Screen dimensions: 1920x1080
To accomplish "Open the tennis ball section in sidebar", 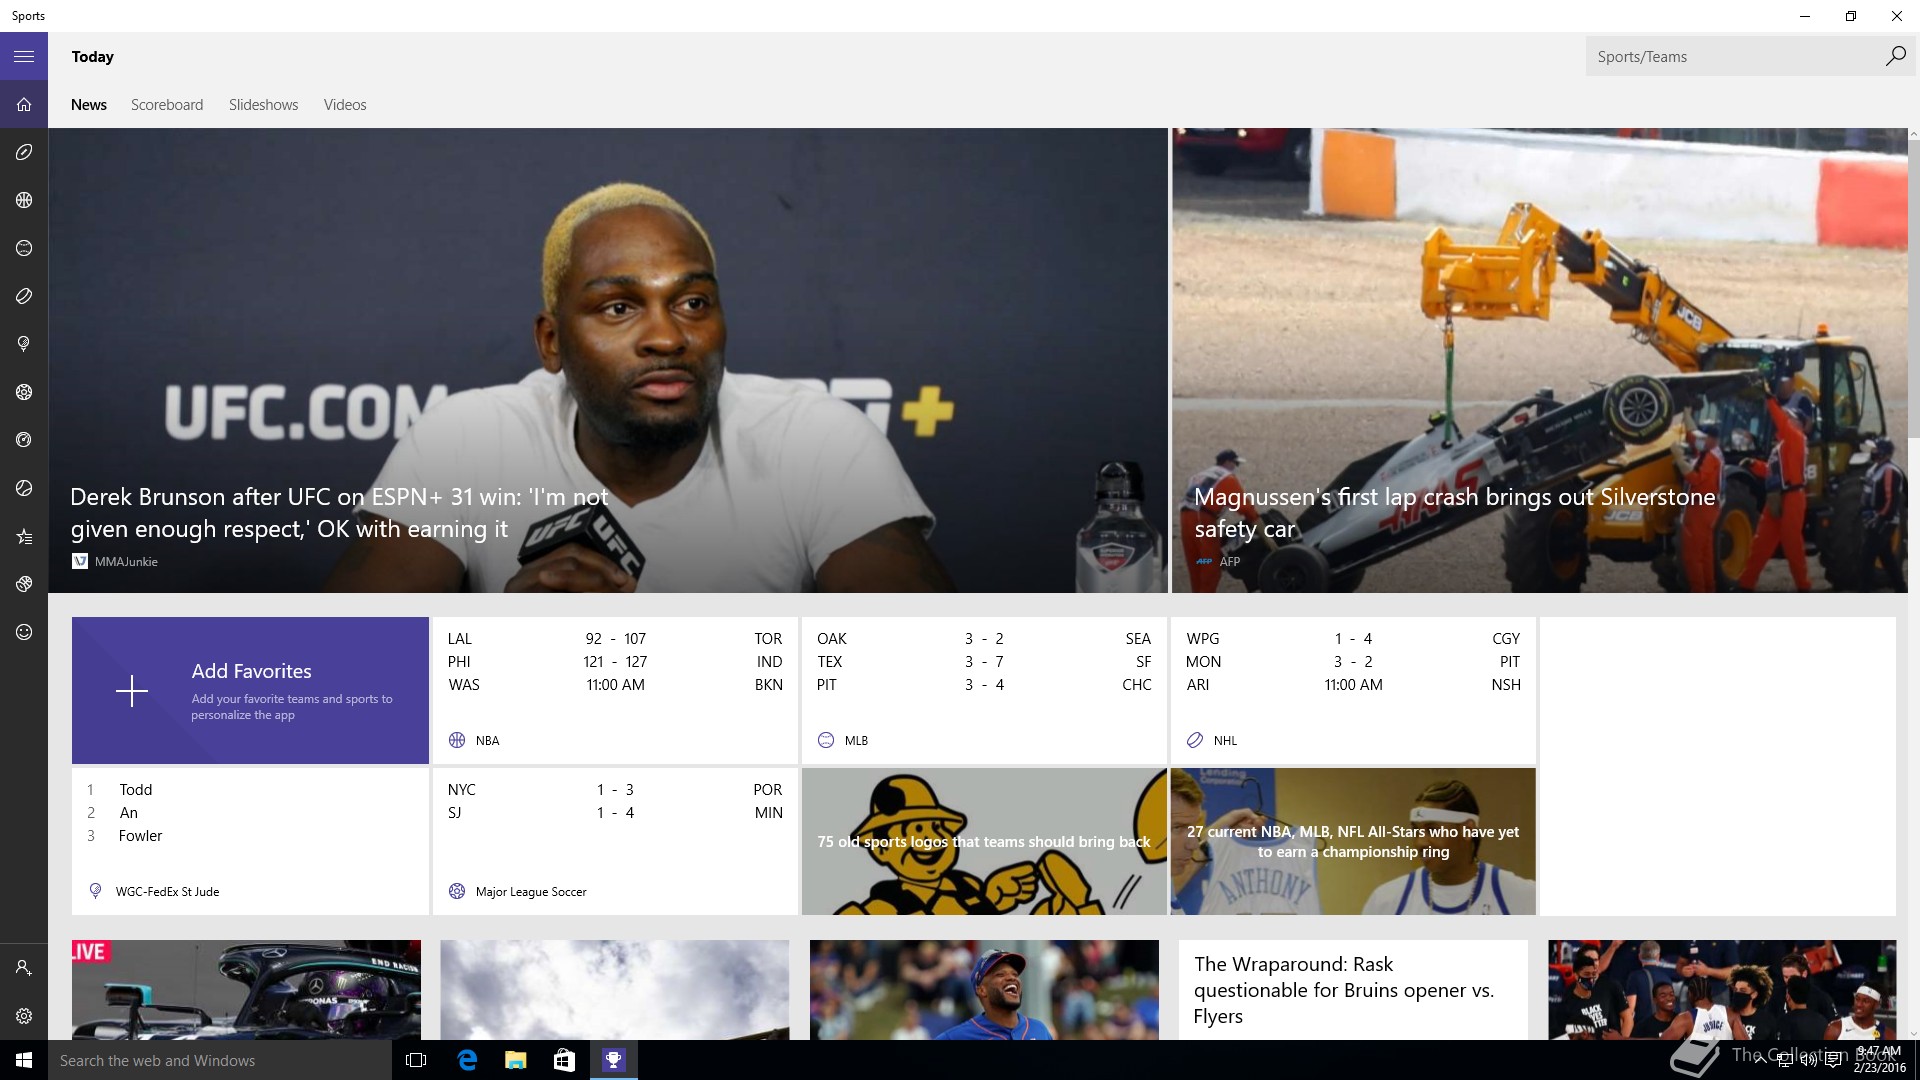I will coord(24,488).
